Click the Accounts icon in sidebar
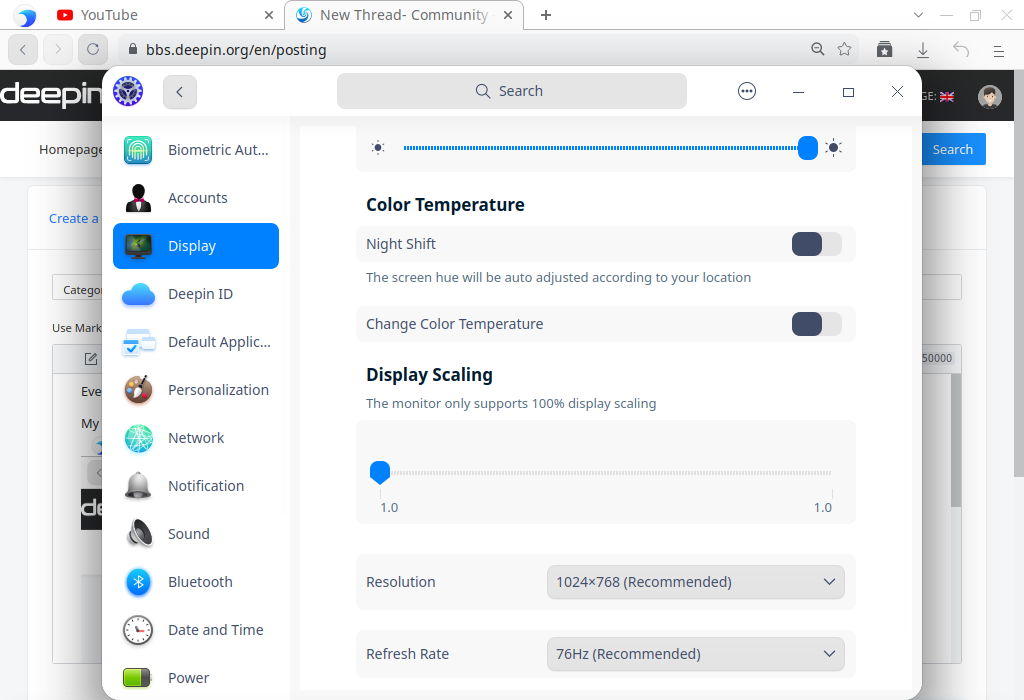Screen dimensions: 1024x700 click(138, 198)
